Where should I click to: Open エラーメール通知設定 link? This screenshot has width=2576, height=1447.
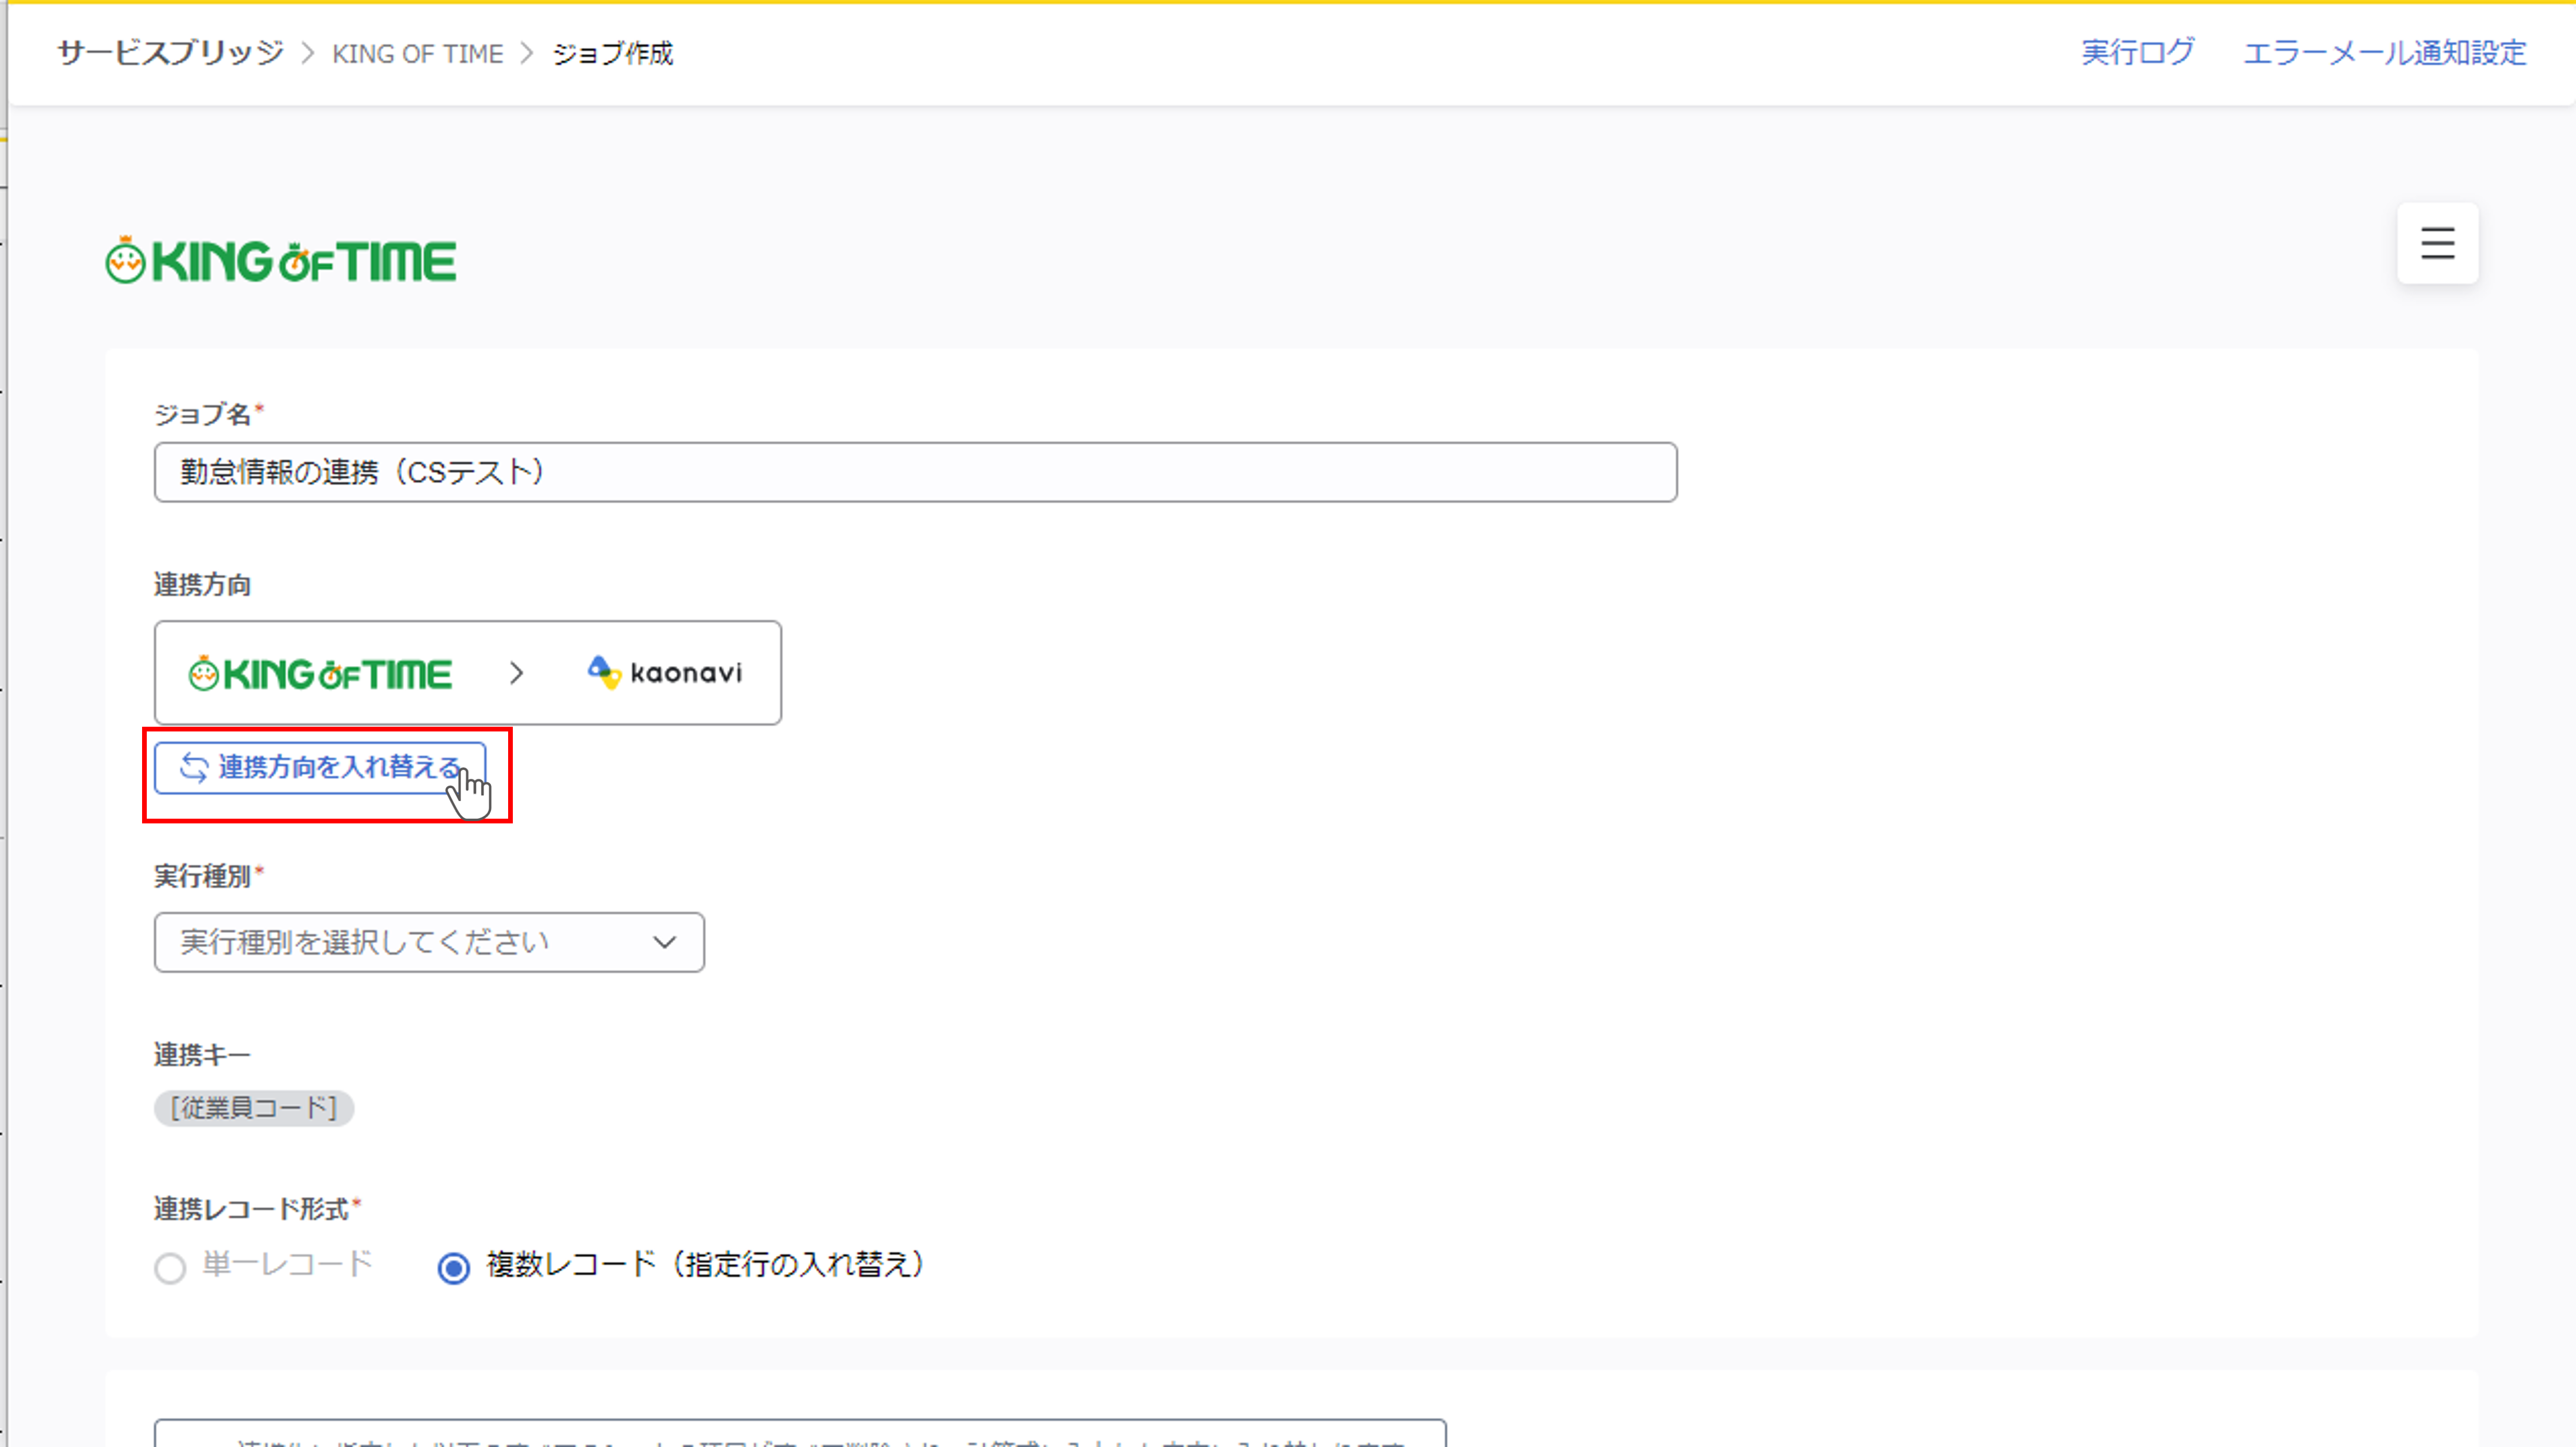(2384, 52)
